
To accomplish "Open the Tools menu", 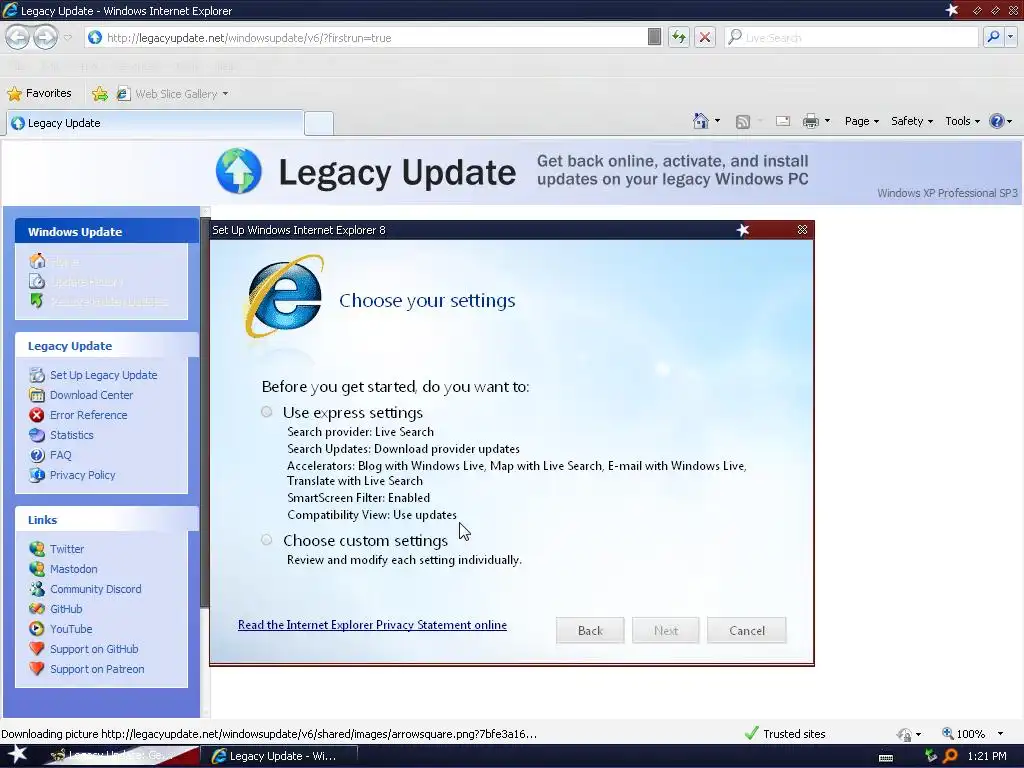I will (x=962, y=121).
